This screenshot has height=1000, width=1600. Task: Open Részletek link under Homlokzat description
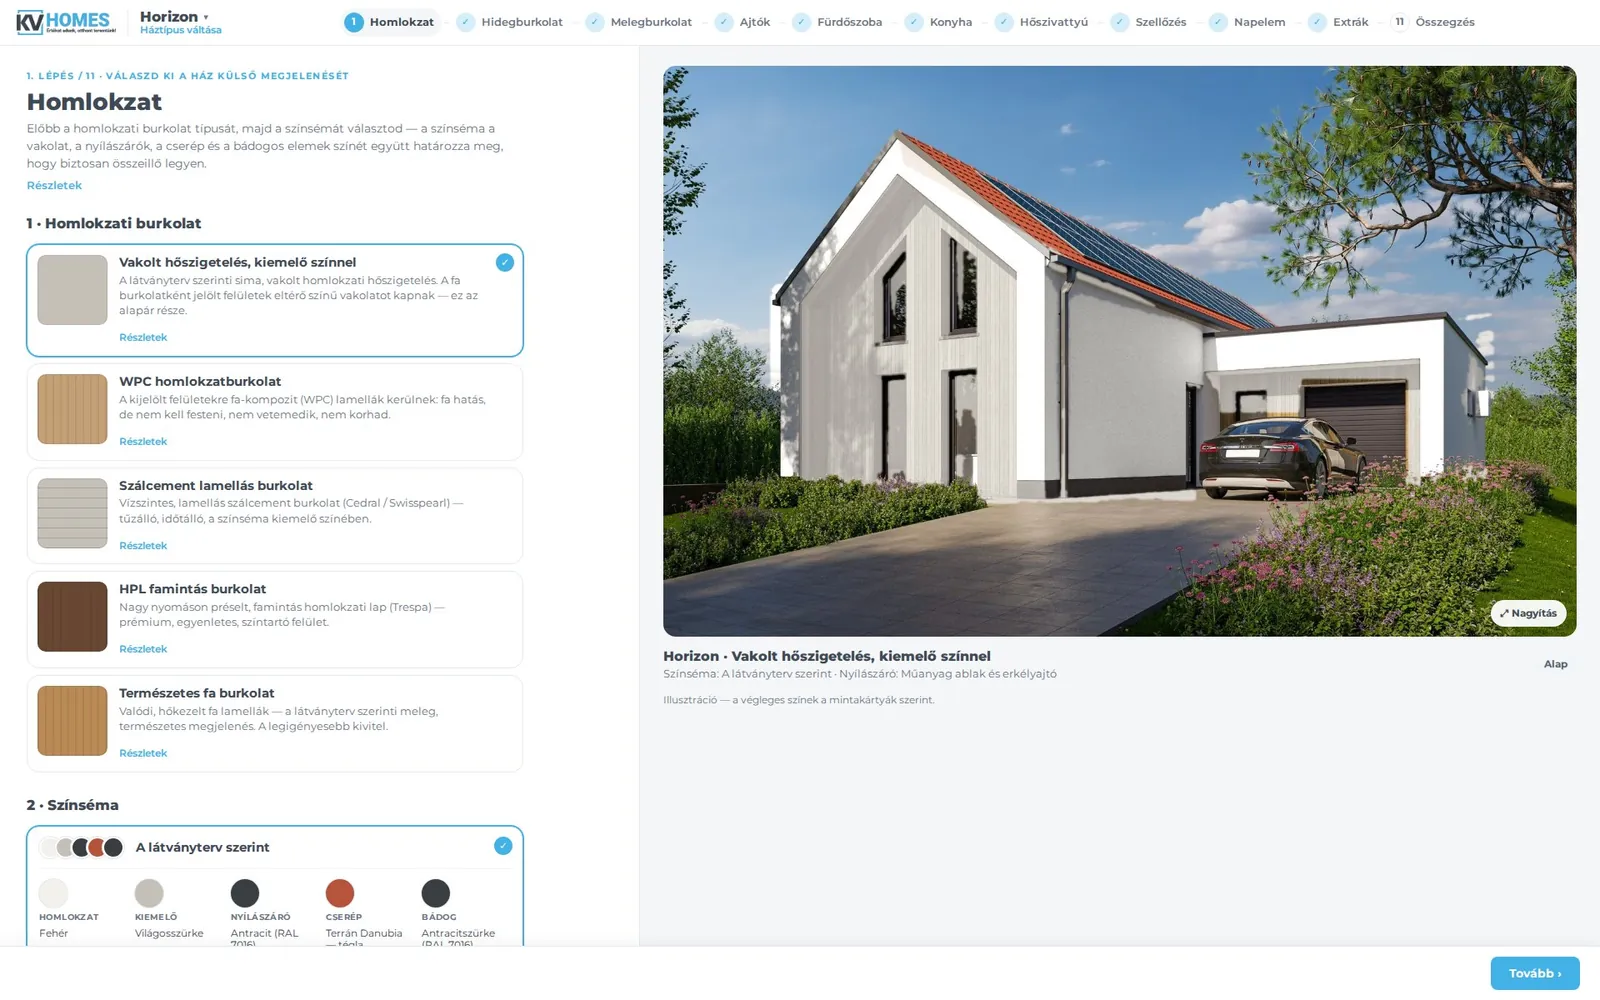(54, 186)
